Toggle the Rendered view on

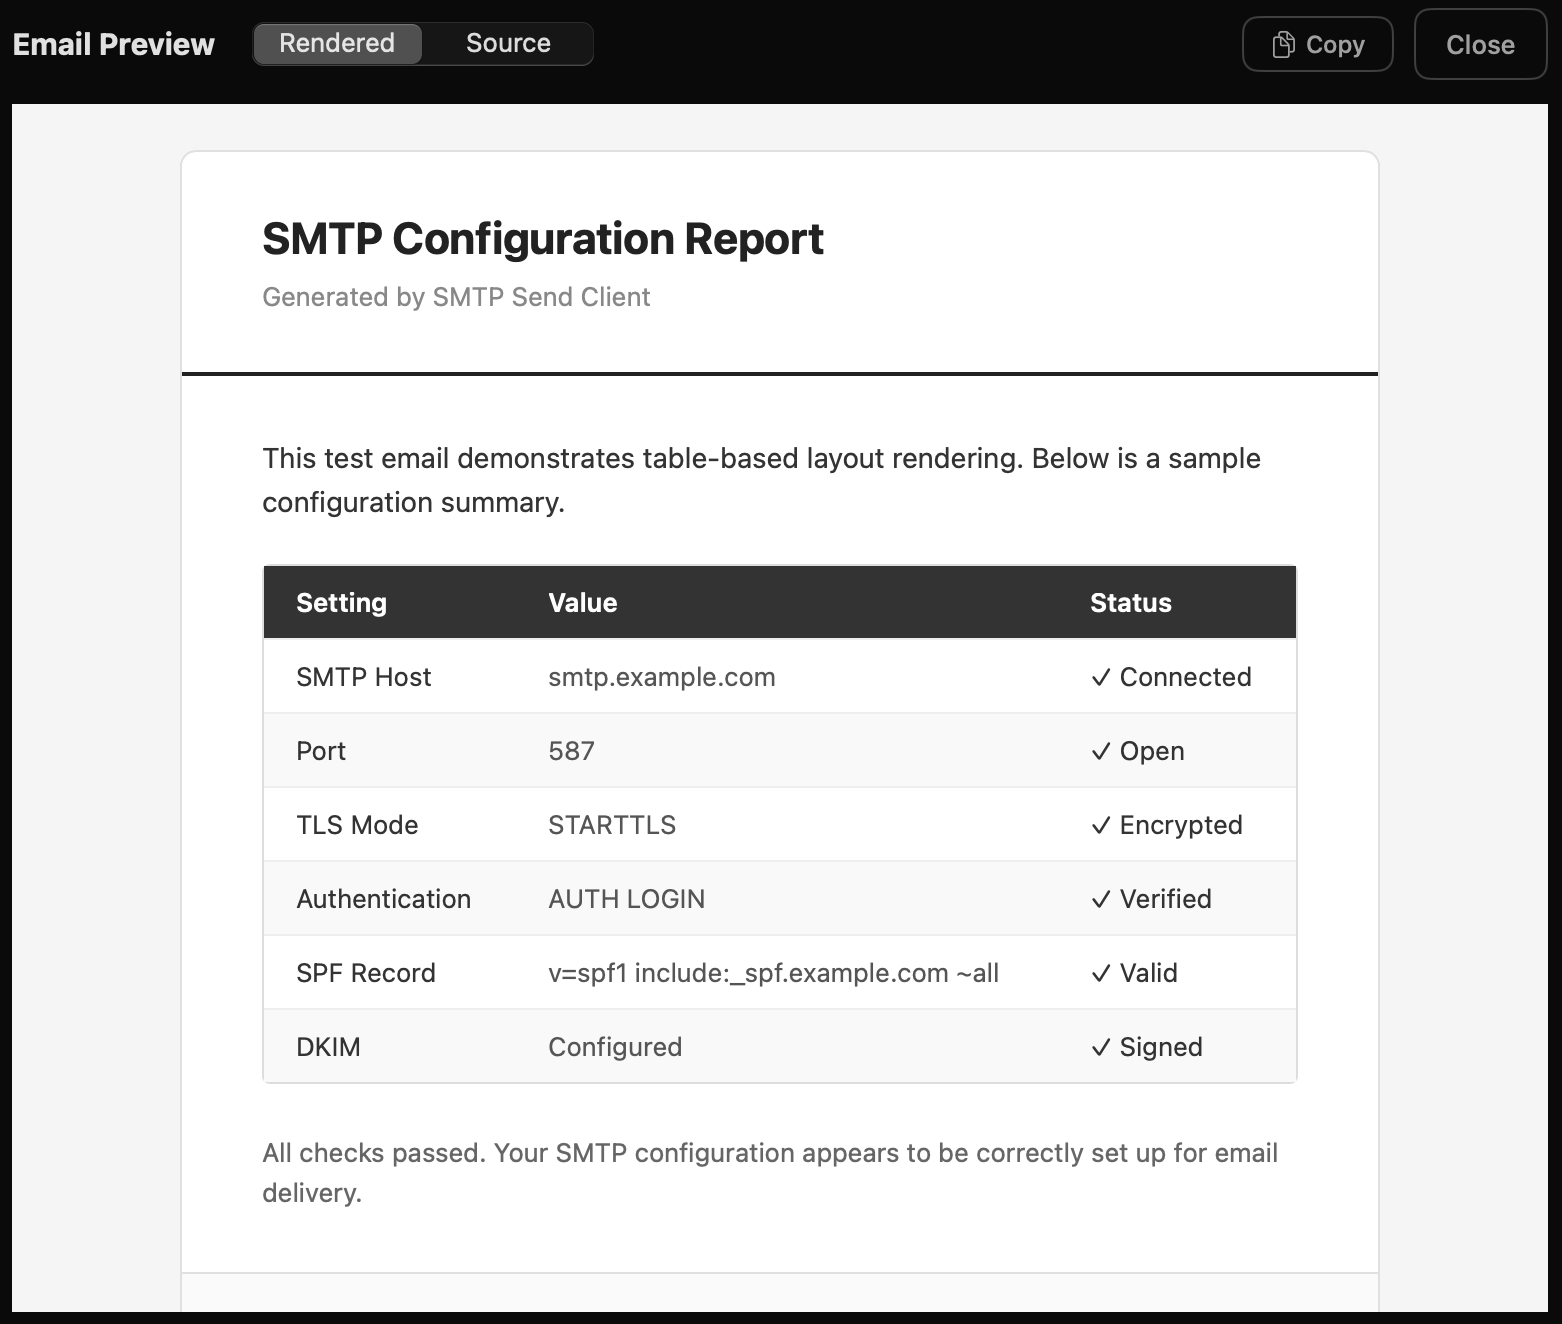pos(337,43)
